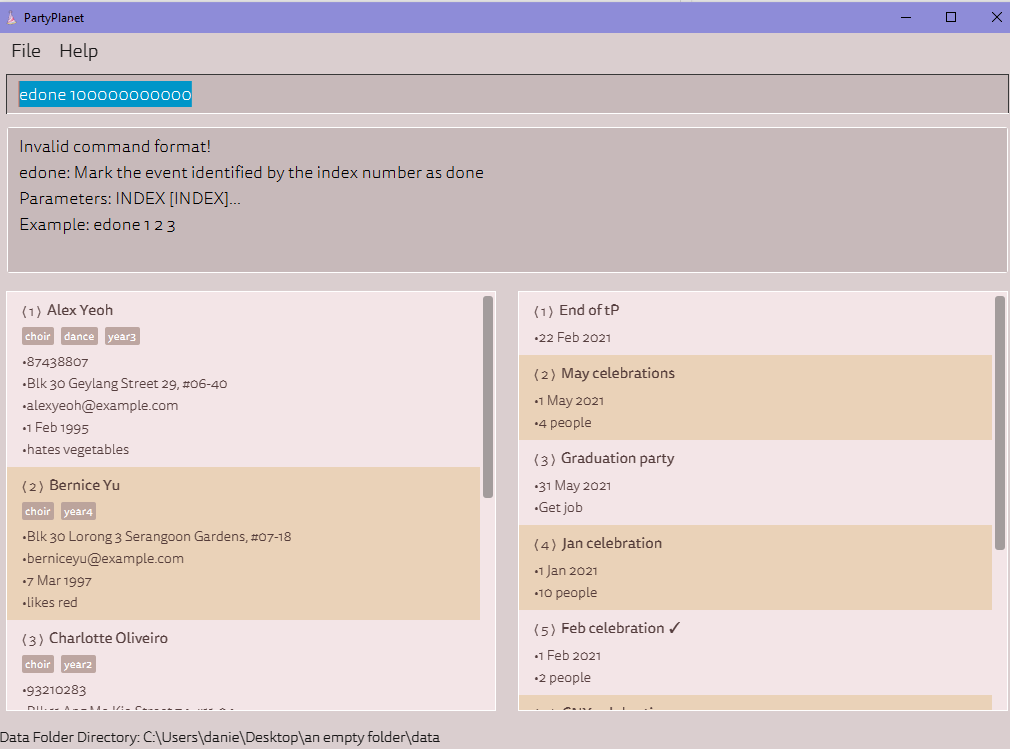Click Bernice Yu's year4 tag
1010x749 pixels.
[x=78, y=511]
